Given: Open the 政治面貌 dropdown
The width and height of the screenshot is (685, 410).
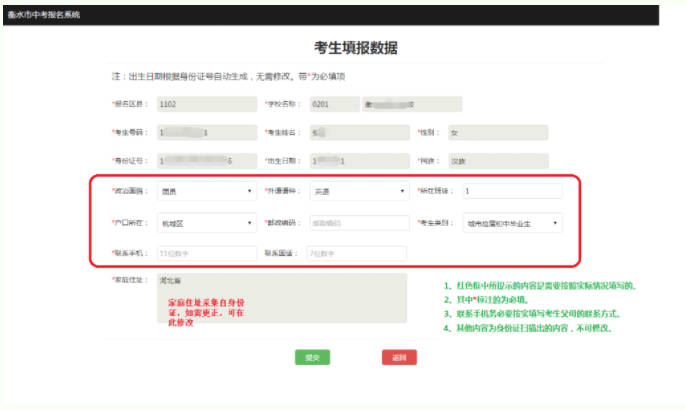Looking at the screenshot, I should tap(207, 190).
